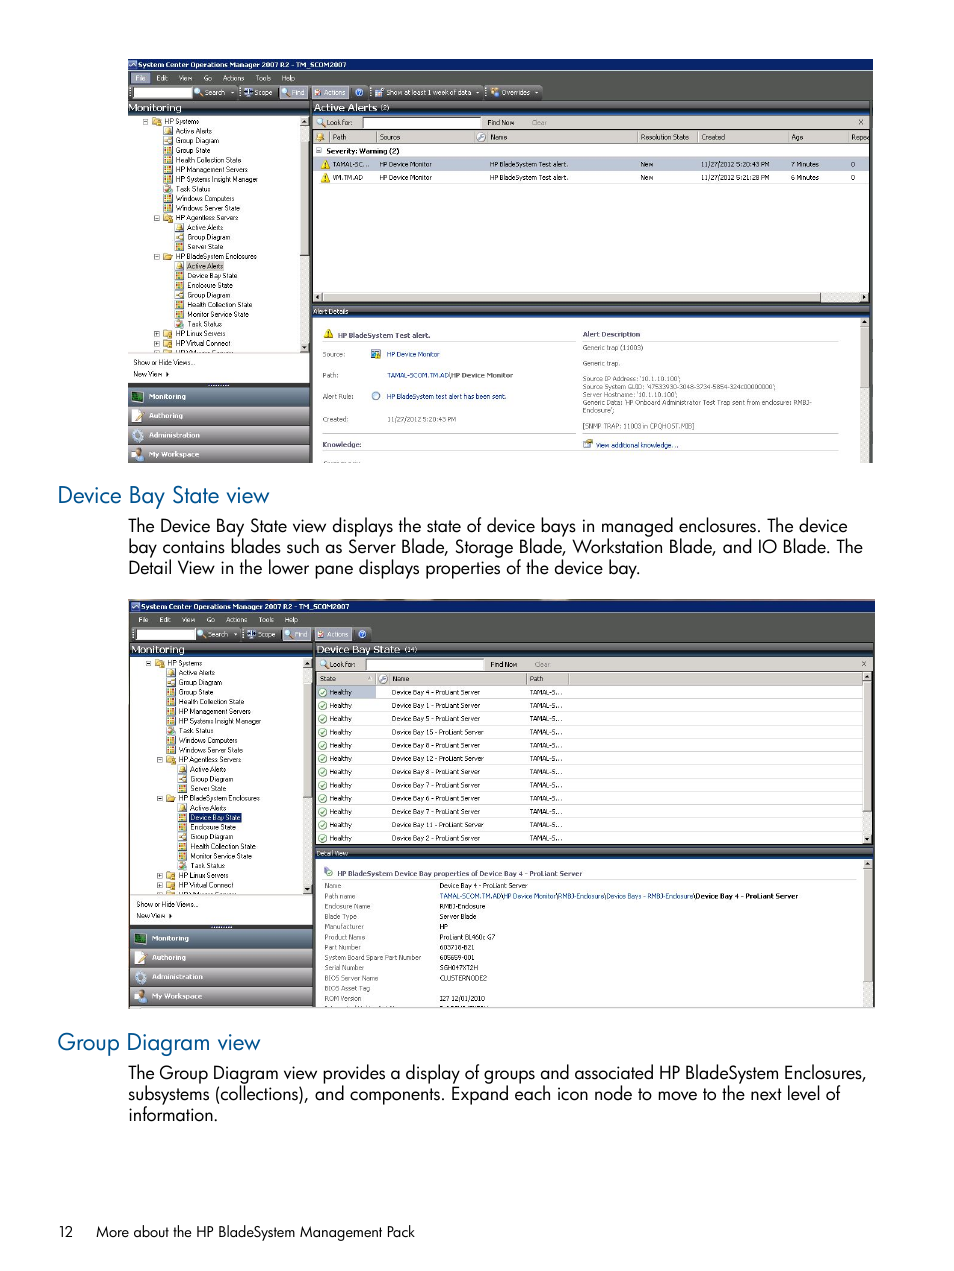The height and width of the screenshot is (1271, 954).
Task: Open the Show at least 1 week of data dropdown
Action: click(x=477, y=92)
